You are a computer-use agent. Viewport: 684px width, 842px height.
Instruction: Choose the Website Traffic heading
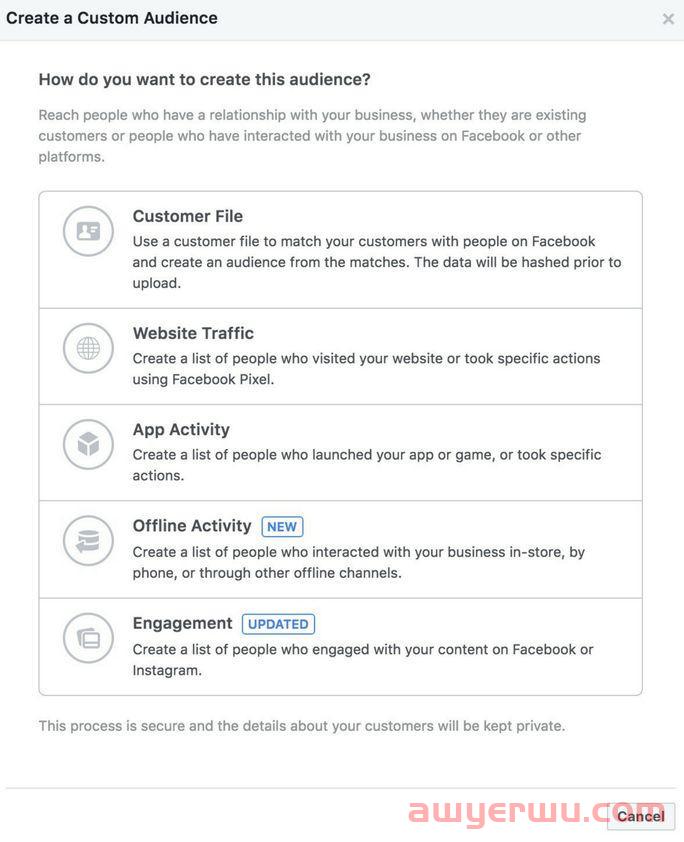point(193,333)
